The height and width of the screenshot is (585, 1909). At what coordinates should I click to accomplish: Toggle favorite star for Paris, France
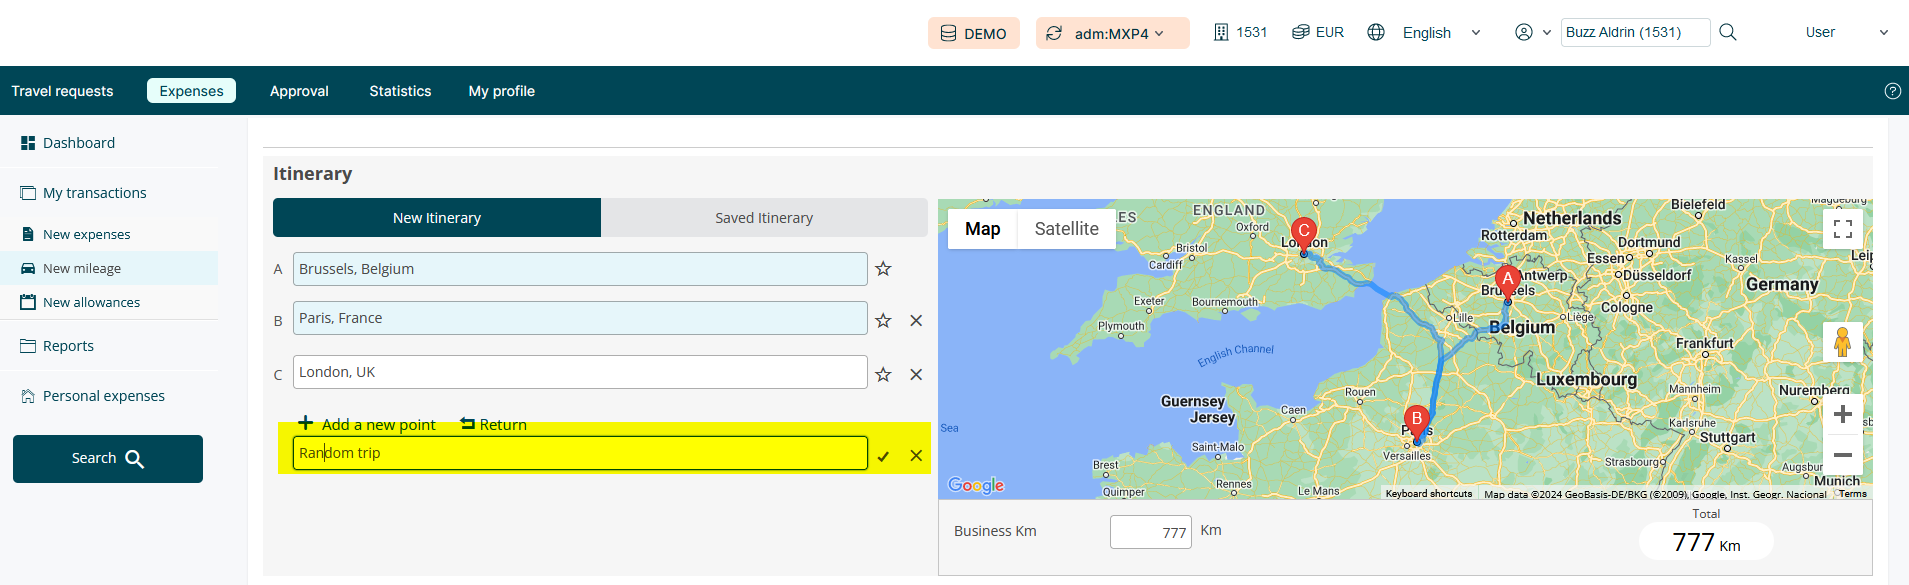[x=883, y=321]
